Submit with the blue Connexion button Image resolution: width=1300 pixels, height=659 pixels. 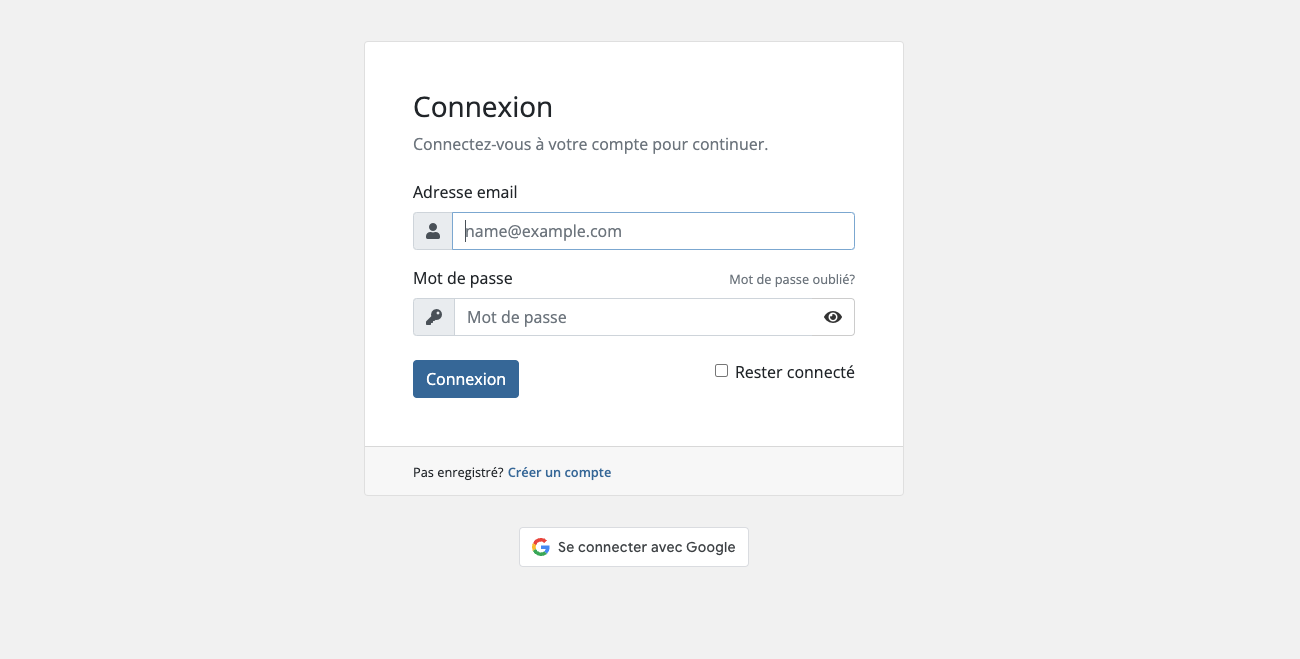tap(466, 379)
